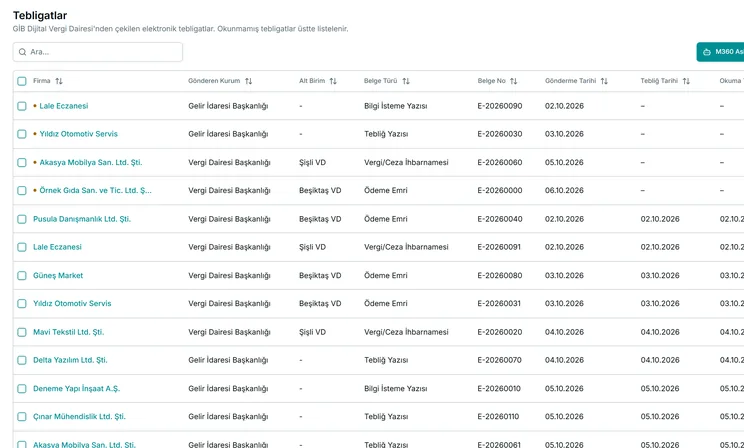Click the Belge Türü header label

click(x=381, y=81)
